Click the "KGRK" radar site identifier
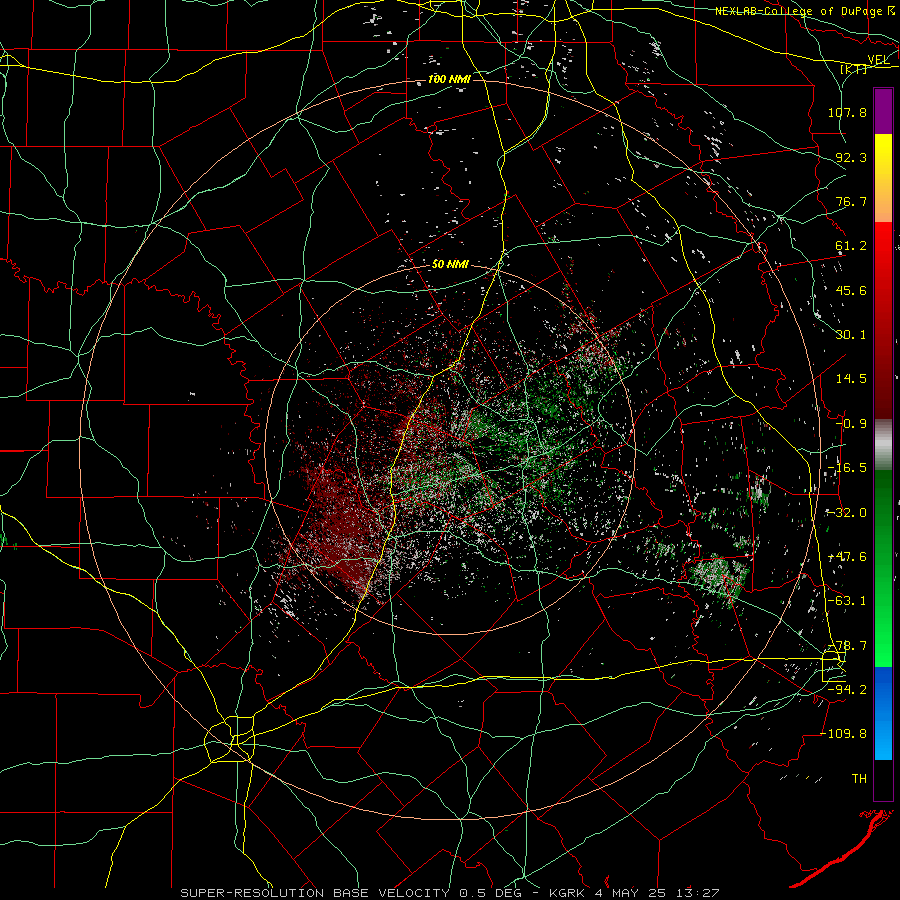The image size is (900, 900). [567, 893]
